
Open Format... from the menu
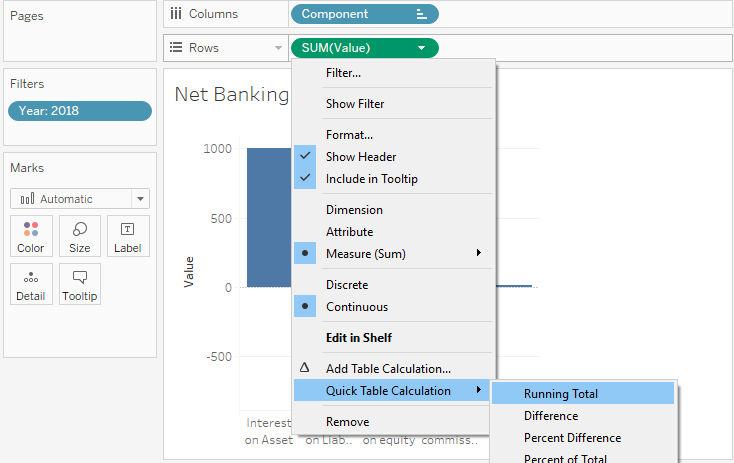point(350,135)
